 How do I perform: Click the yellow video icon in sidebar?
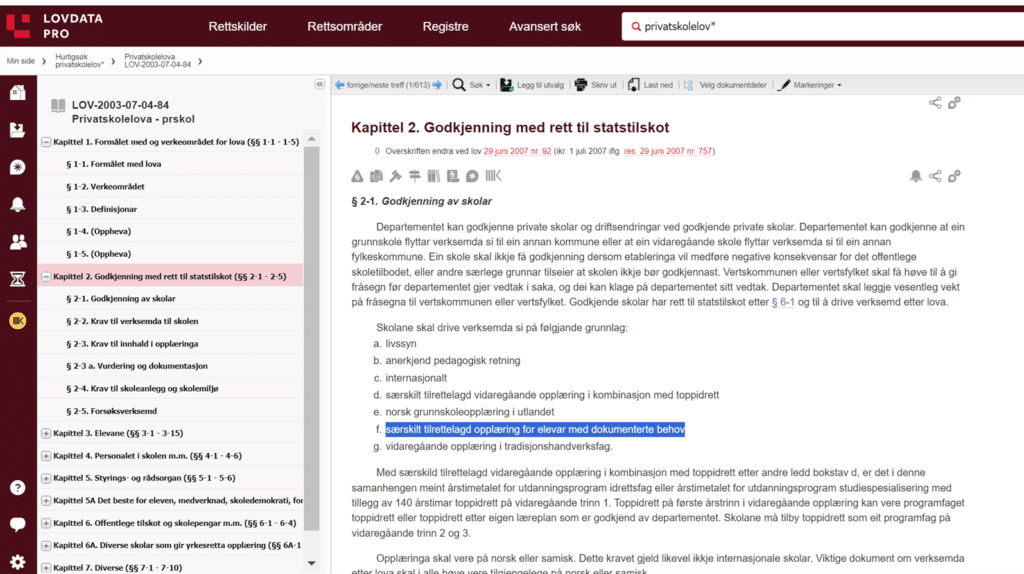[18, 321]
